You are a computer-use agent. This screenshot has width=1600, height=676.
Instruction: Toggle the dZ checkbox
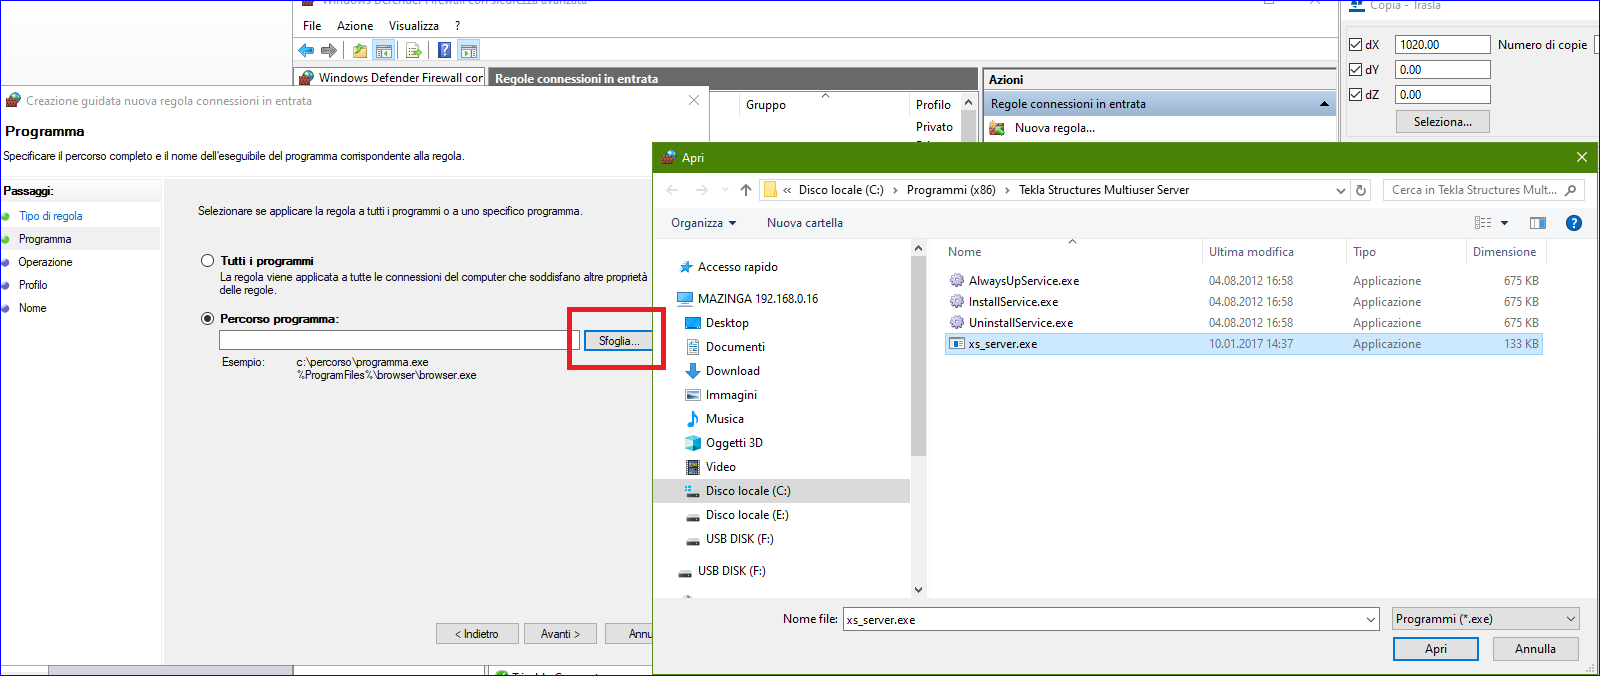[x=1356, y=95]
